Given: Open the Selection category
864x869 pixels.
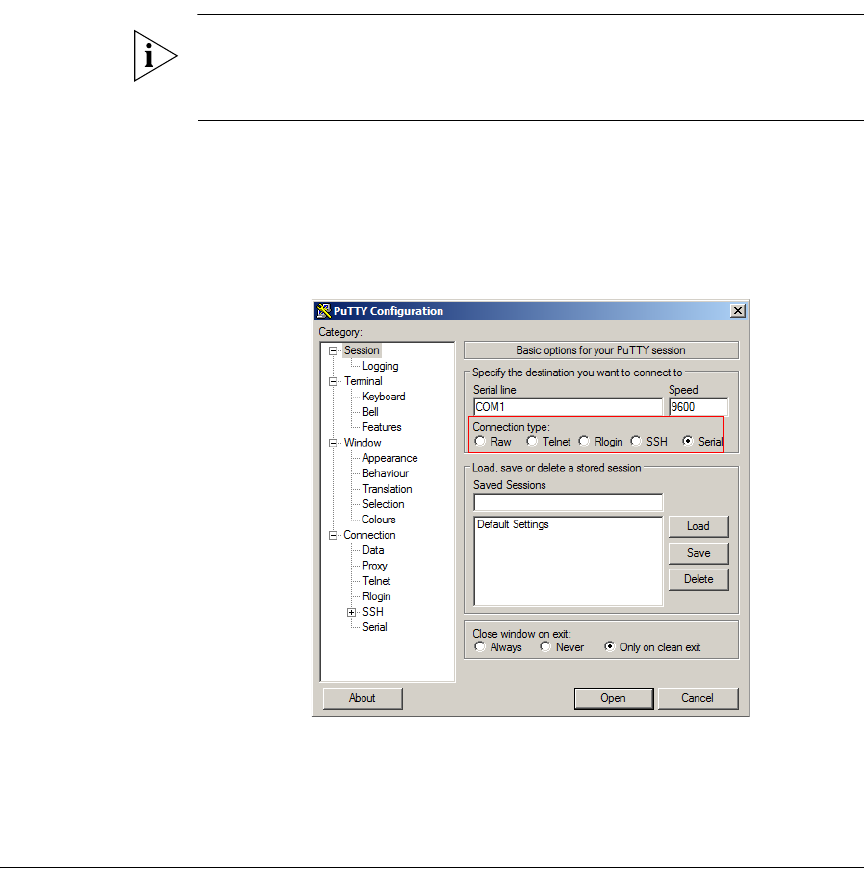Looking at the screenshot, I should click(x=383, y=504).
